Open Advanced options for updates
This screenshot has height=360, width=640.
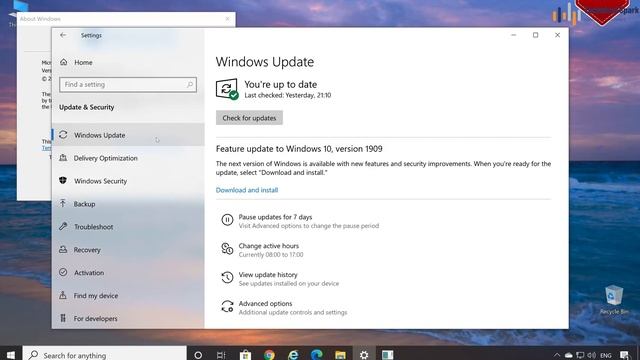(x=265, y=304)
